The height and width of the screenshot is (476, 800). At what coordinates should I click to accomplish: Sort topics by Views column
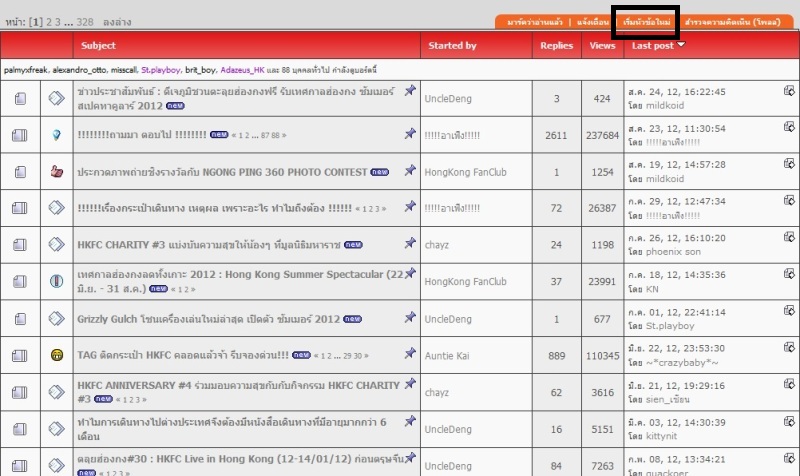coord(603,45)
